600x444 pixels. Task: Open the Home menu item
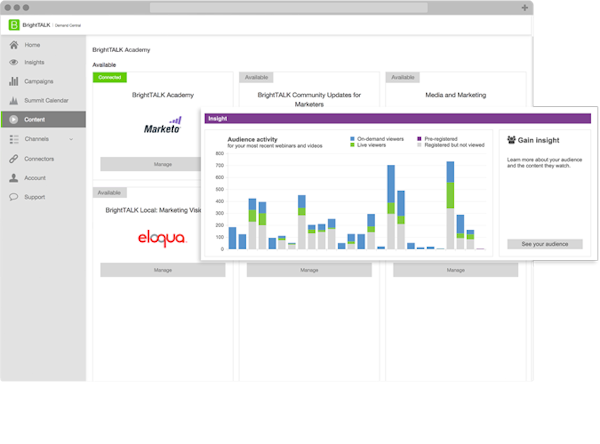(x=32, y=45)
